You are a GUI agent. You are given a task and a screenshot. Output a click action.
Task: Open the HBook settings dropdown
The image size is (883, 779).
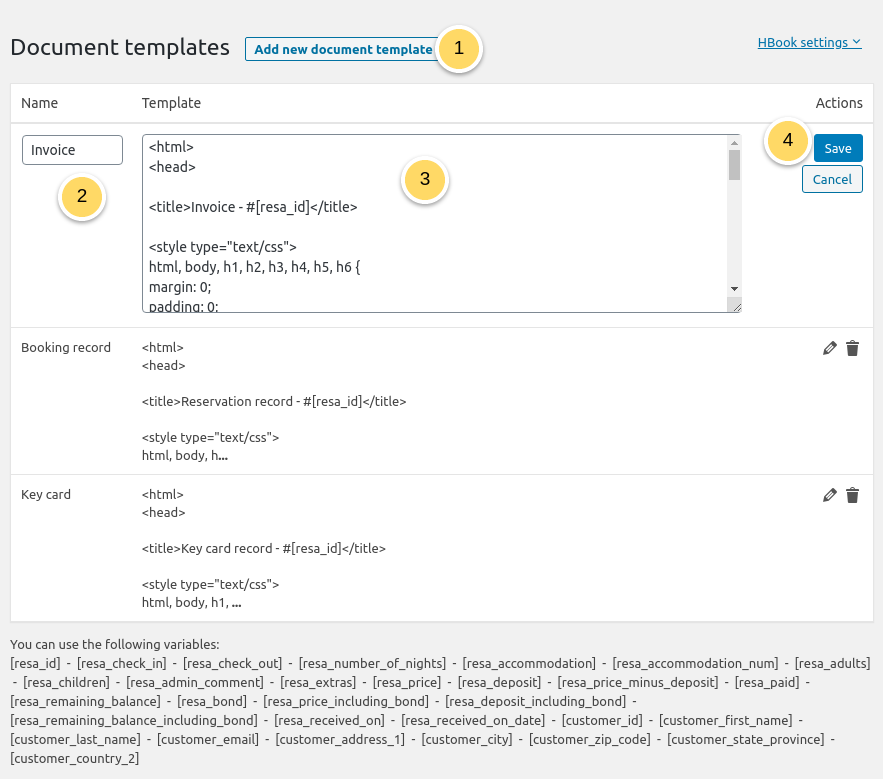pos(809,42)
